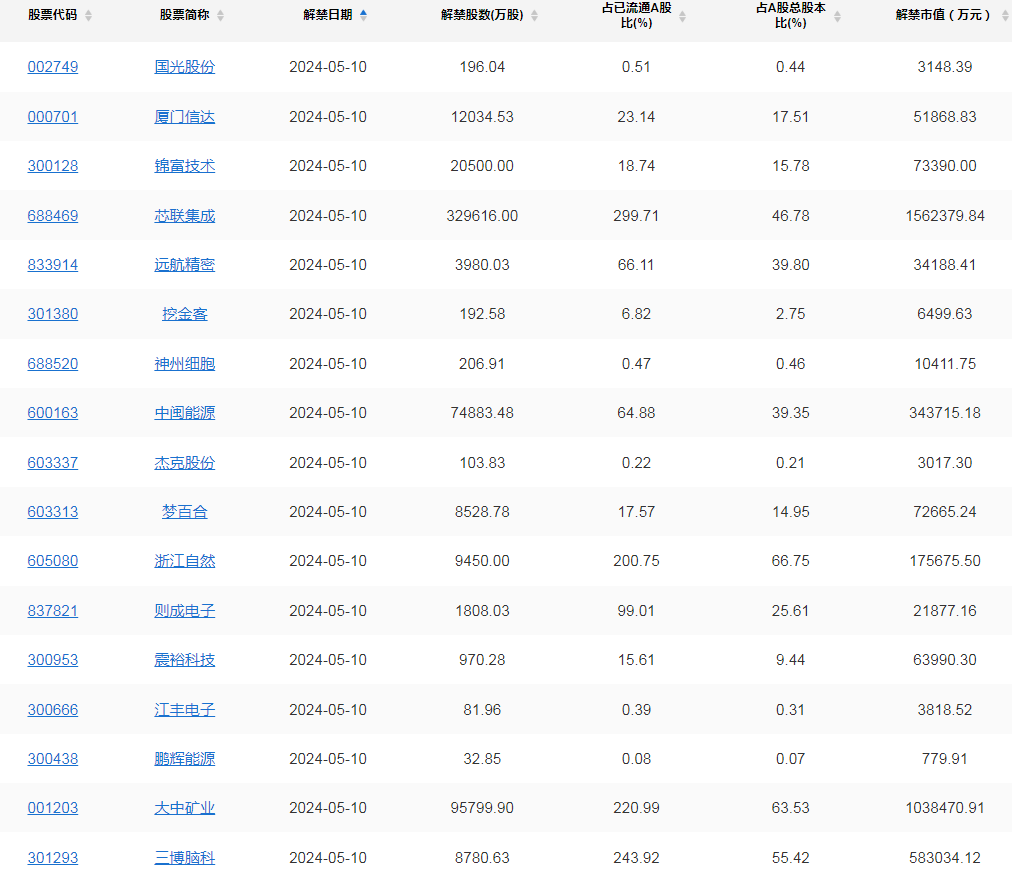Follow stock code link 301293

coord(53,858)
